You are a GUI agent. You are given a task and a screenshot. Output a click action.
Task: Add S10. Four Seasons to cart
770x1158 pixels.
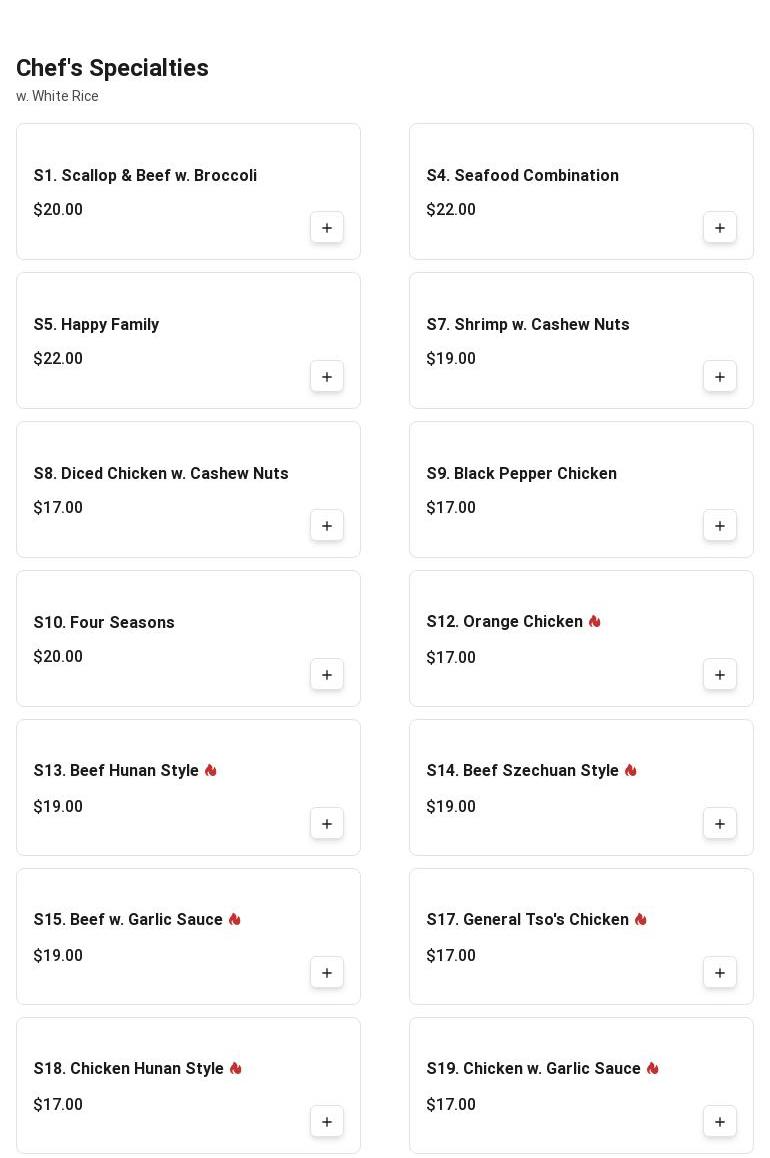327,675
